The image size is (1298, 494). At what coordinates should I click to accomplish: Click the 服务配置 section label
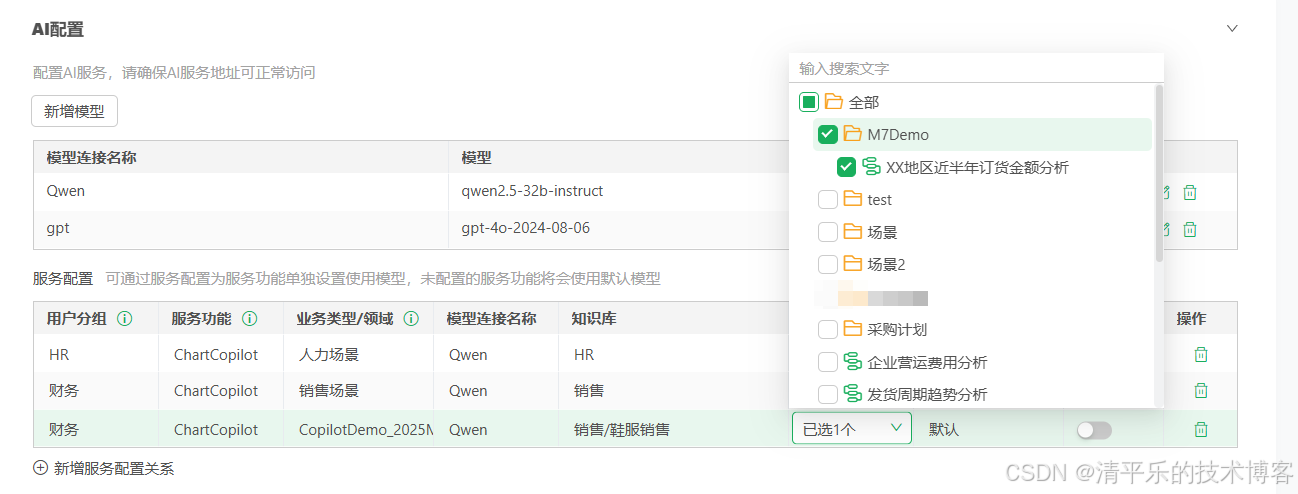(x=63, y=278)
